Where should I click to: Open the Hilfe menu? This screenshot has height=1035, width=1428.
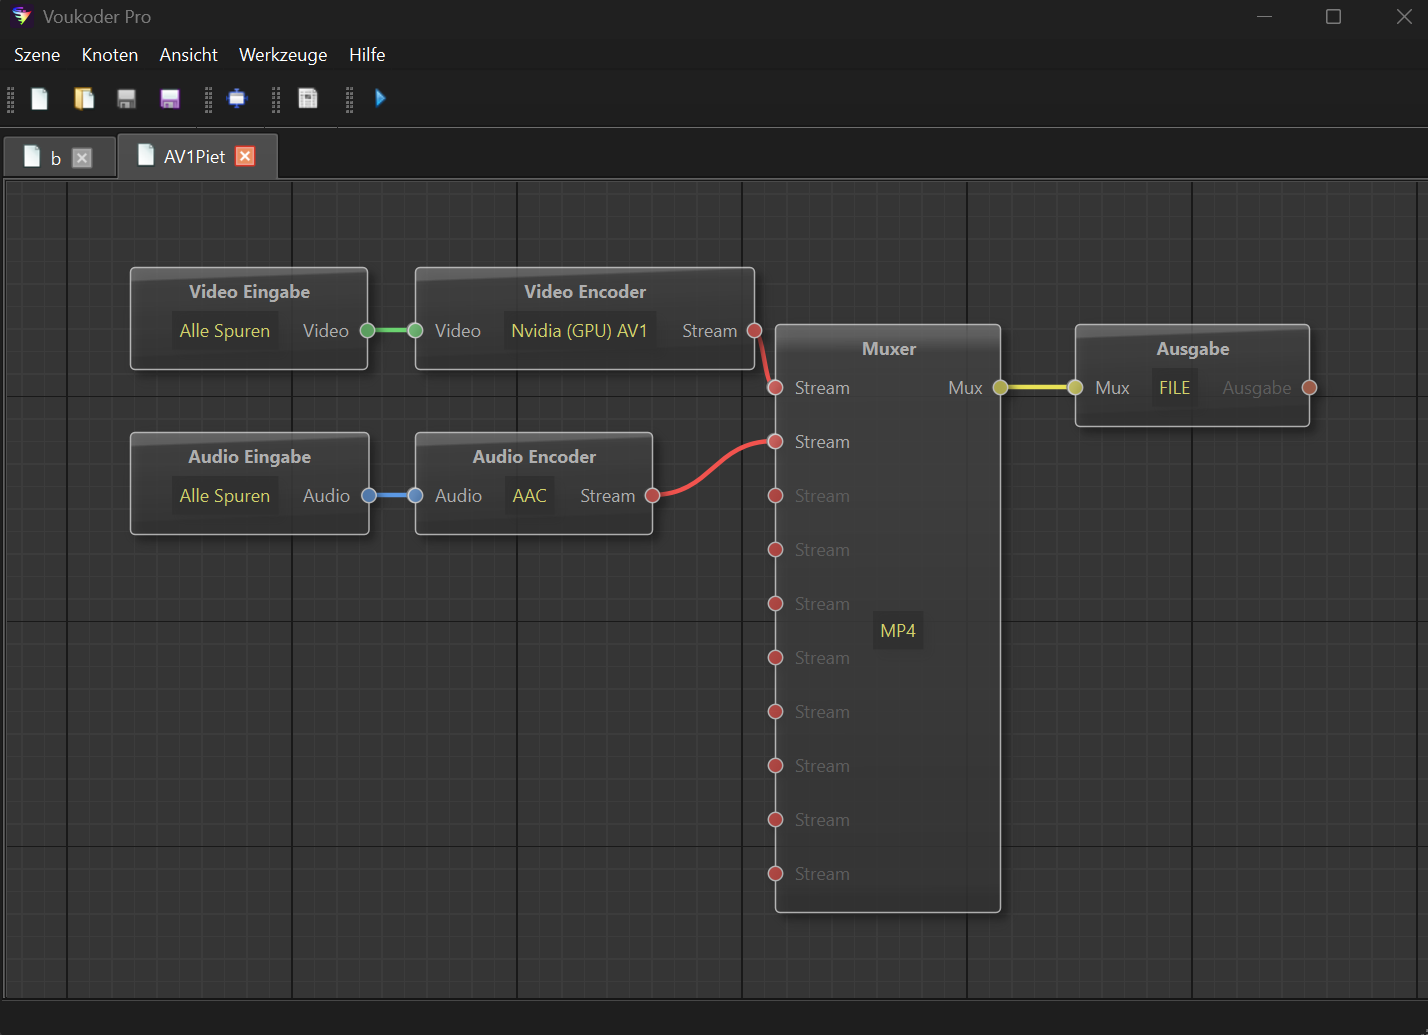pos(367,55)
